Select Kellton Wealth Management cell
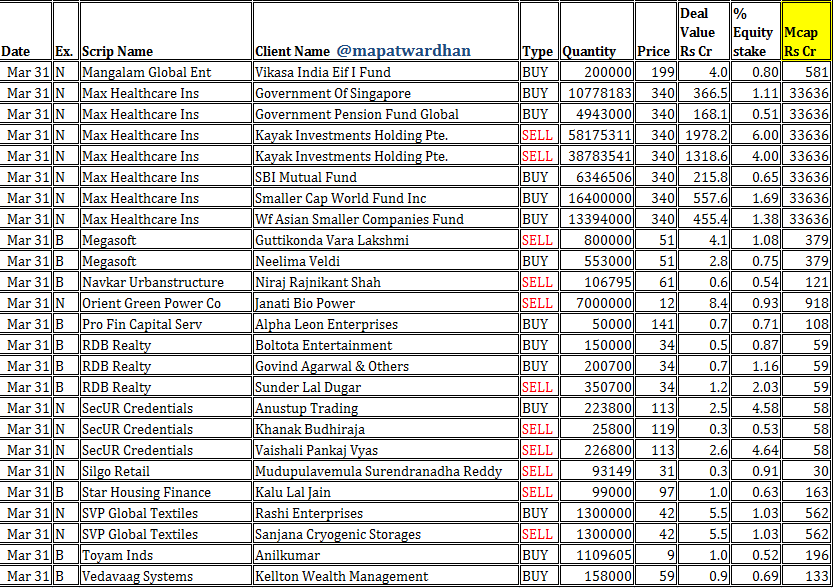This screenshot has height=588, width=833. click(x=386, y=576)
